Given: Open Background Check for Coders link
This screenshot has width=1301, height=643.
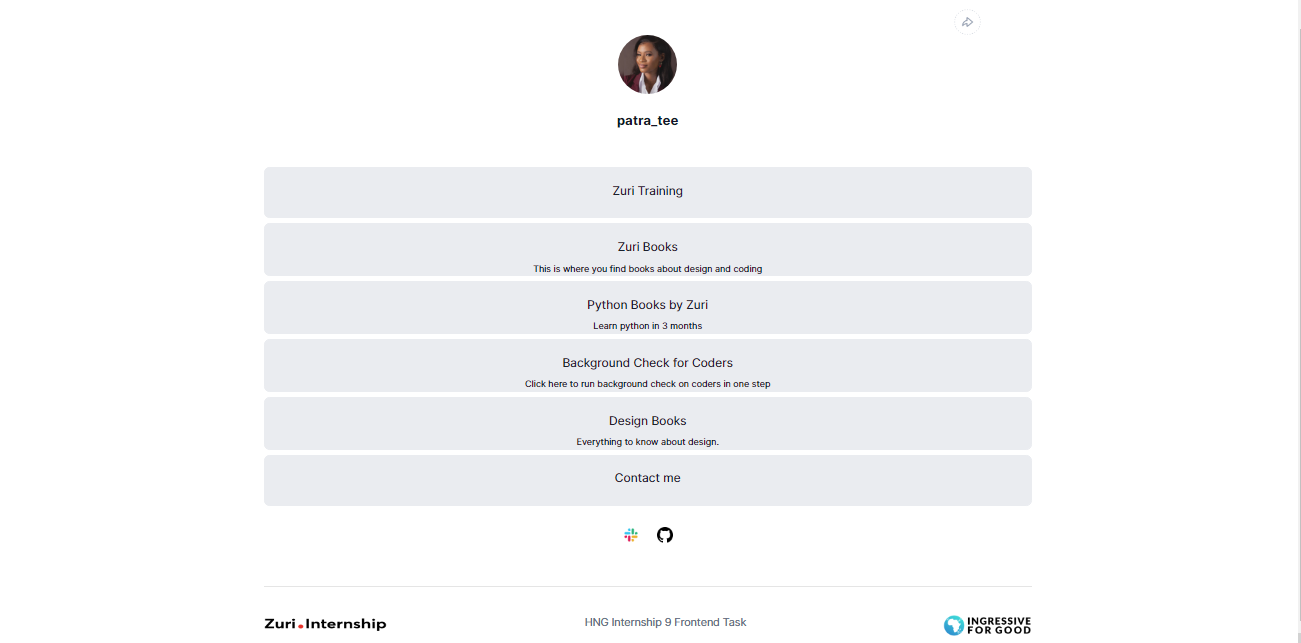Looking at the screenshot, I should [x=647, y=363].
